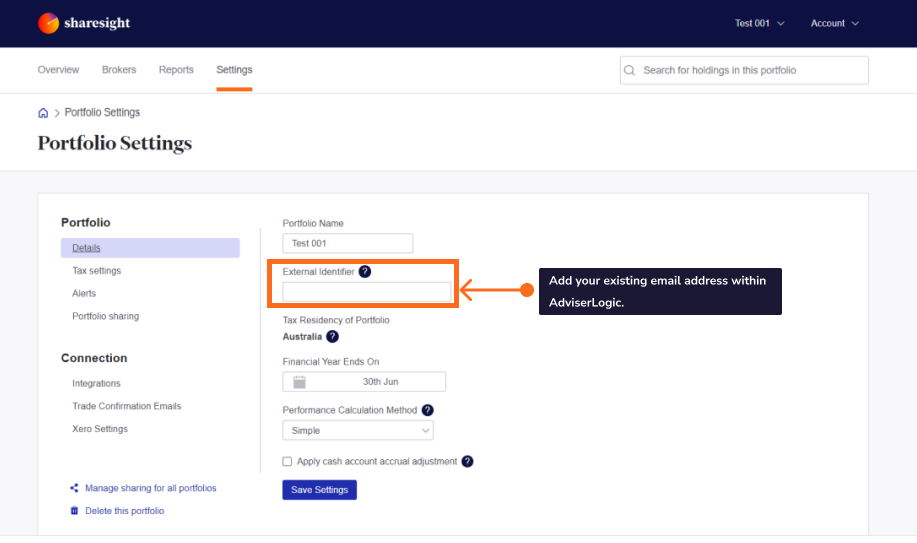Switch to the Brokers tab
This screenshot has height=543, width=917.
(119, 70)
